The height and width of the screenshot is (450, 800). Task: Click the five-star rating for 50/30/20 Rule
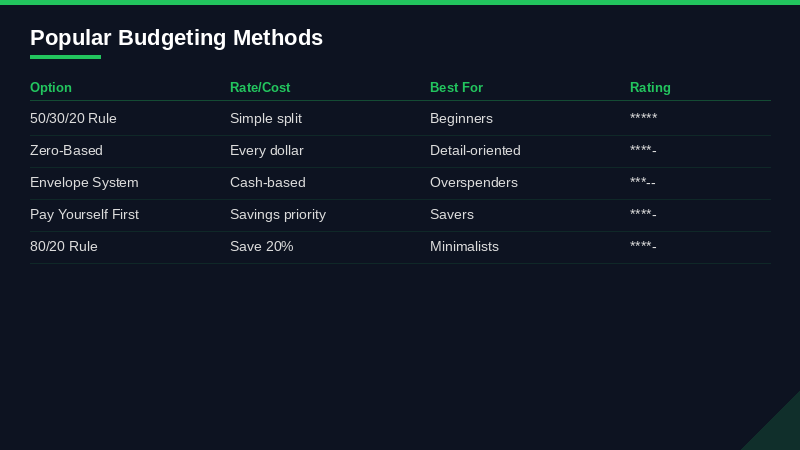click(643, 119)
